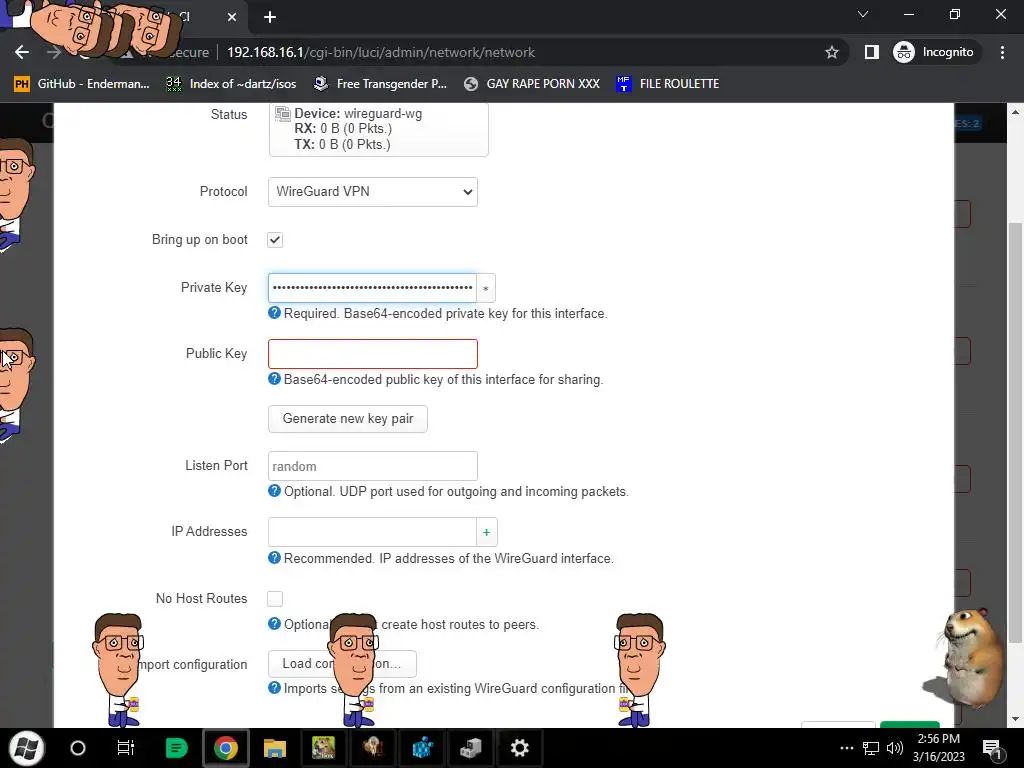Open the green chat app on taskbar

pos(176,748)
